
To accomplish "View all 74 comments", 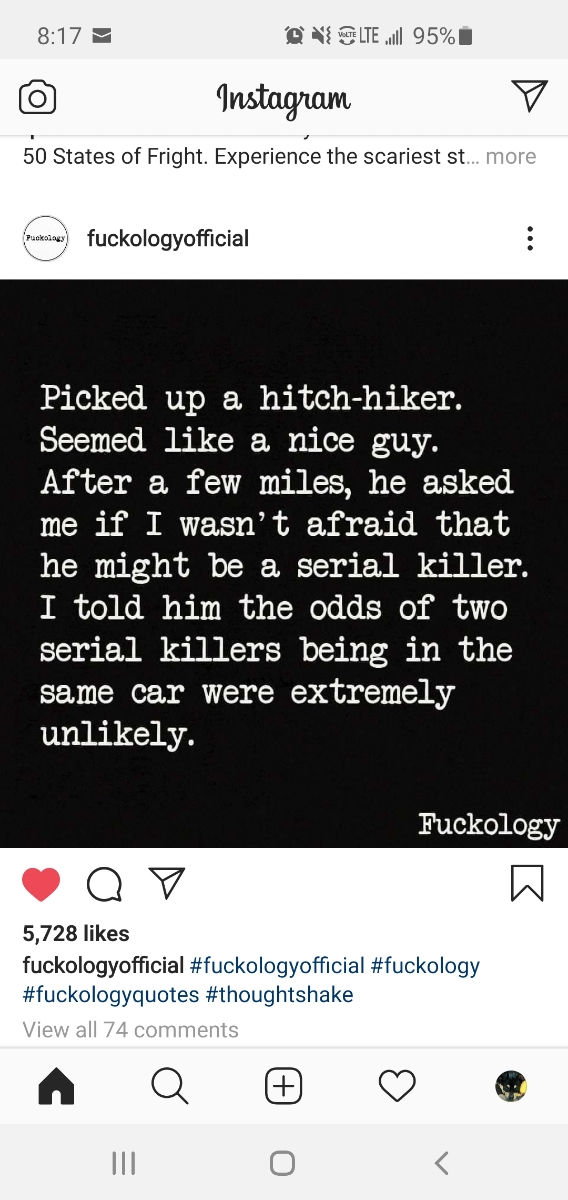I will pos(130,1030).
